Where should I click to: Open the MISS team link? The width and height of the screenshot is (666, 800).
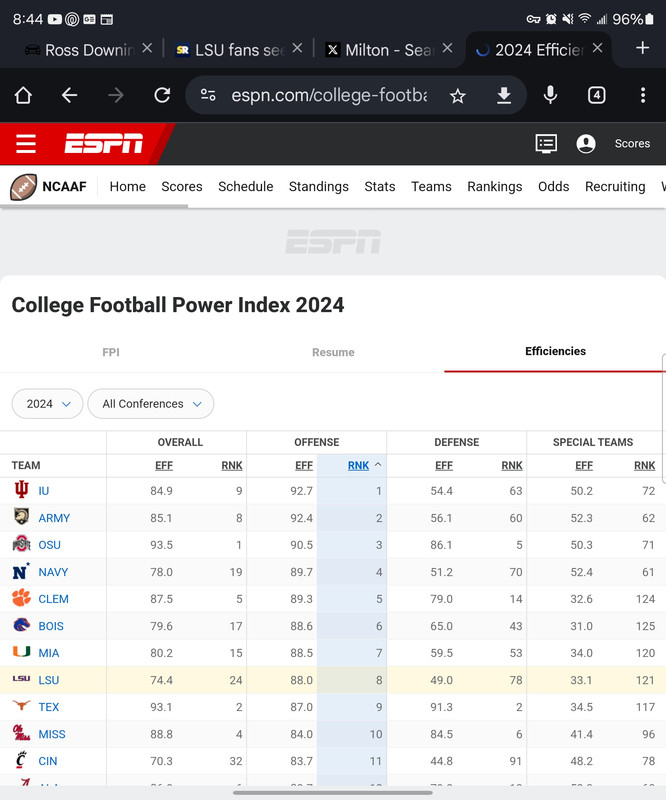[52, 734]
